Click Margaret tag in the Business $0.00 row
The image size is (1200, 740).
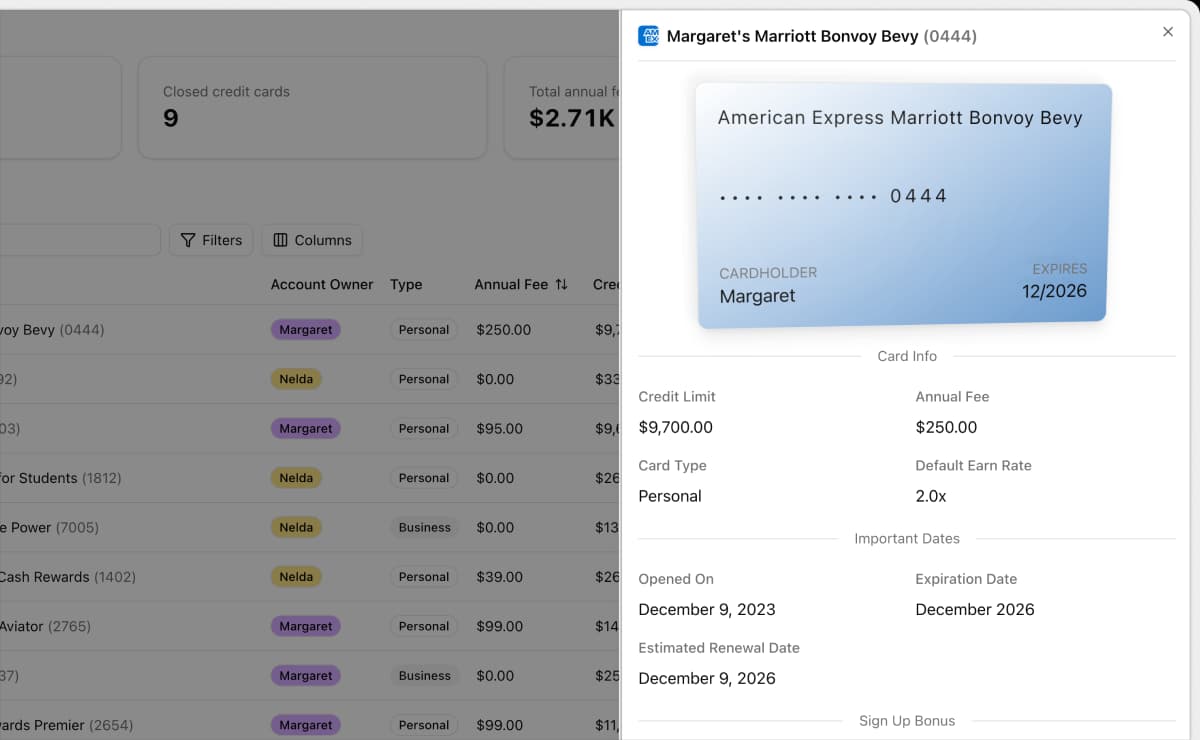tap(306, 676)
